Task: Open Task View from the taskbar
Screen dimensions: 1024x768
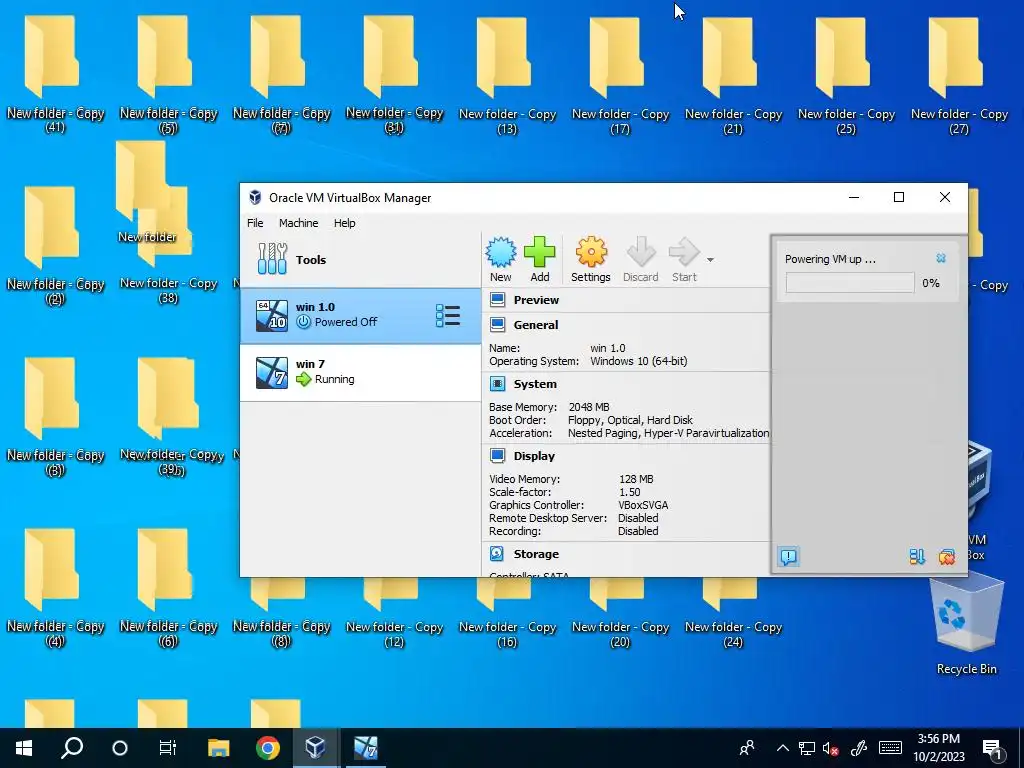Action: coord(168,748)
